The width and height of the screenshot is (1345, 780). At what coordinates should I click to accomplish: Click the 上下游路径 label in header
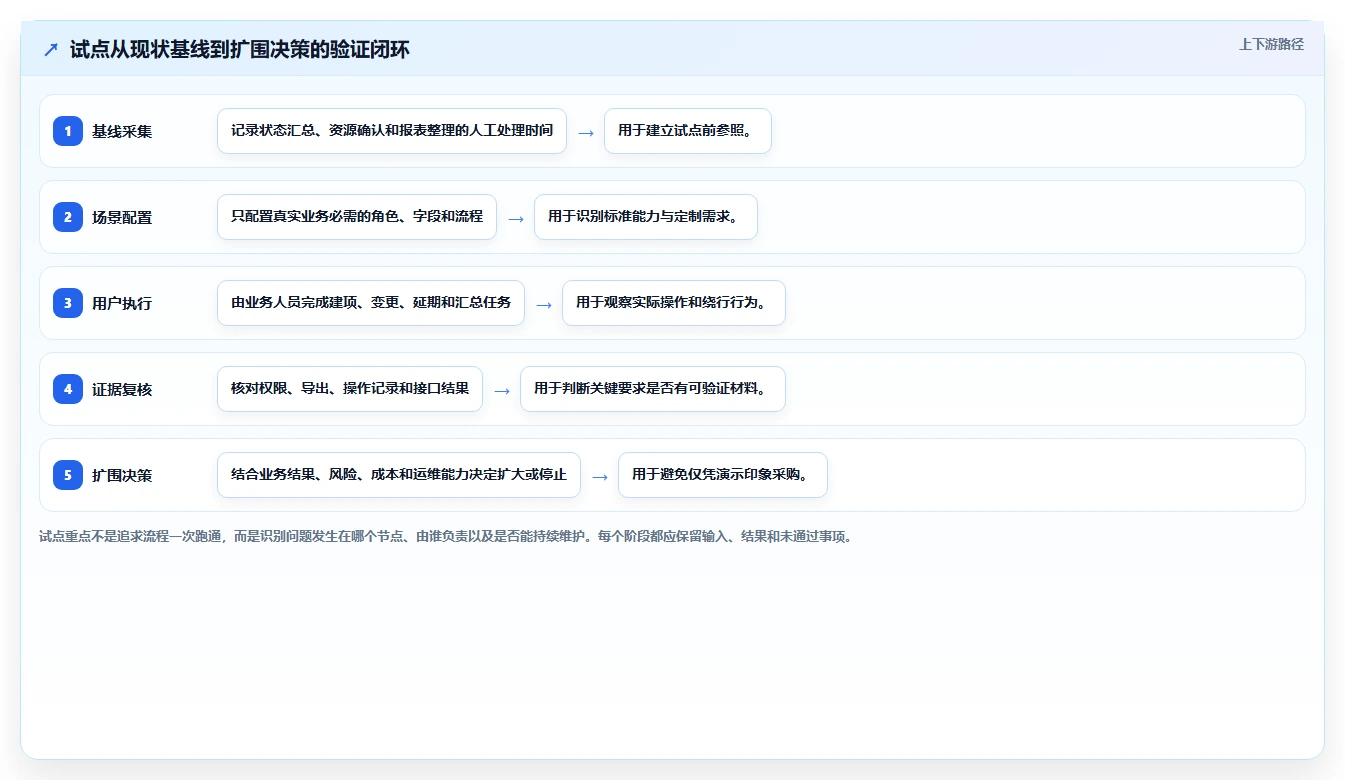click(x=1271, y=44)
